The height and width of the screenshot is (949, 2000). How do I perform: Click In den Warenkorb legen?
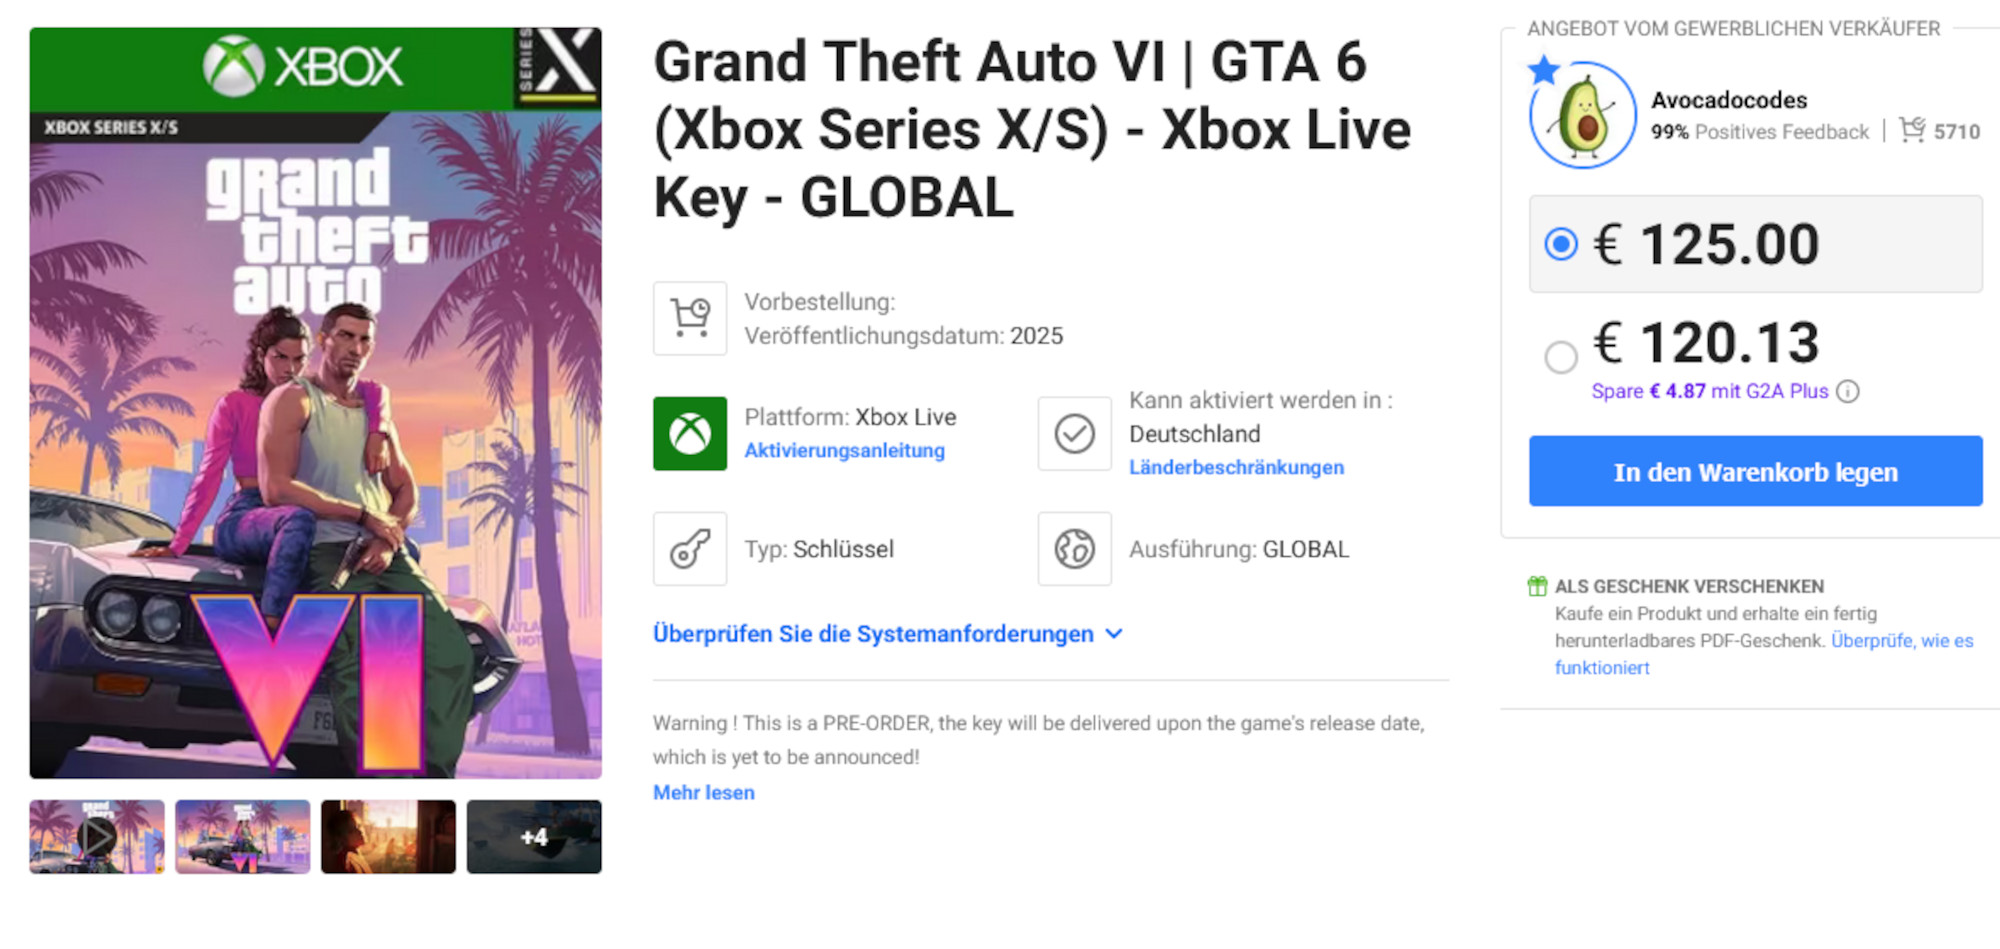[1756, 471]
